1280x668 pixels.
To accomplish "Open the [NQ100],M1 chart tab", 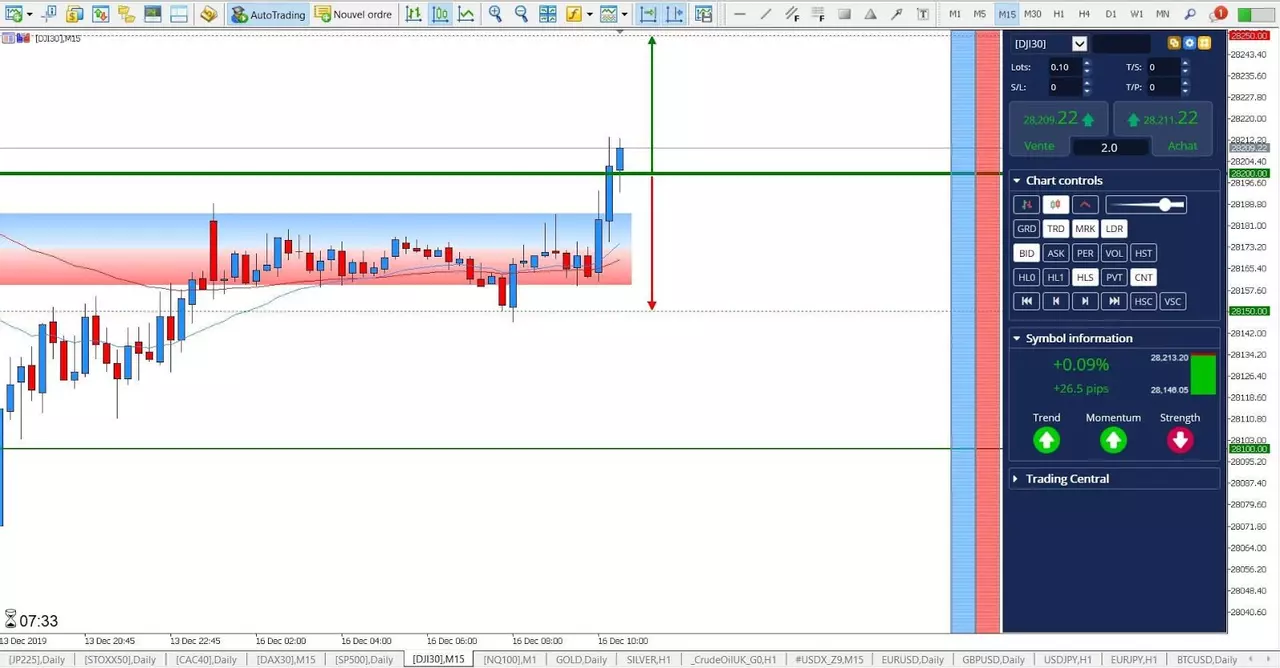I will tap(510, 660).
